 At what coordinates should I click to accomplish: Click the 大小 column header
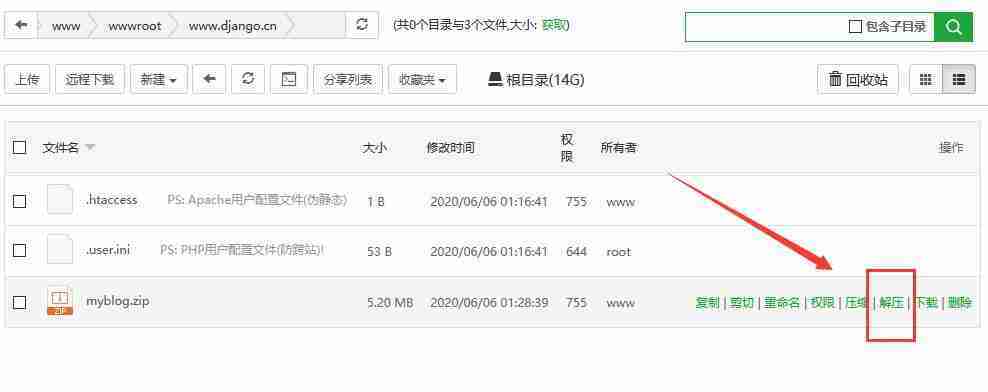[374, 148]
